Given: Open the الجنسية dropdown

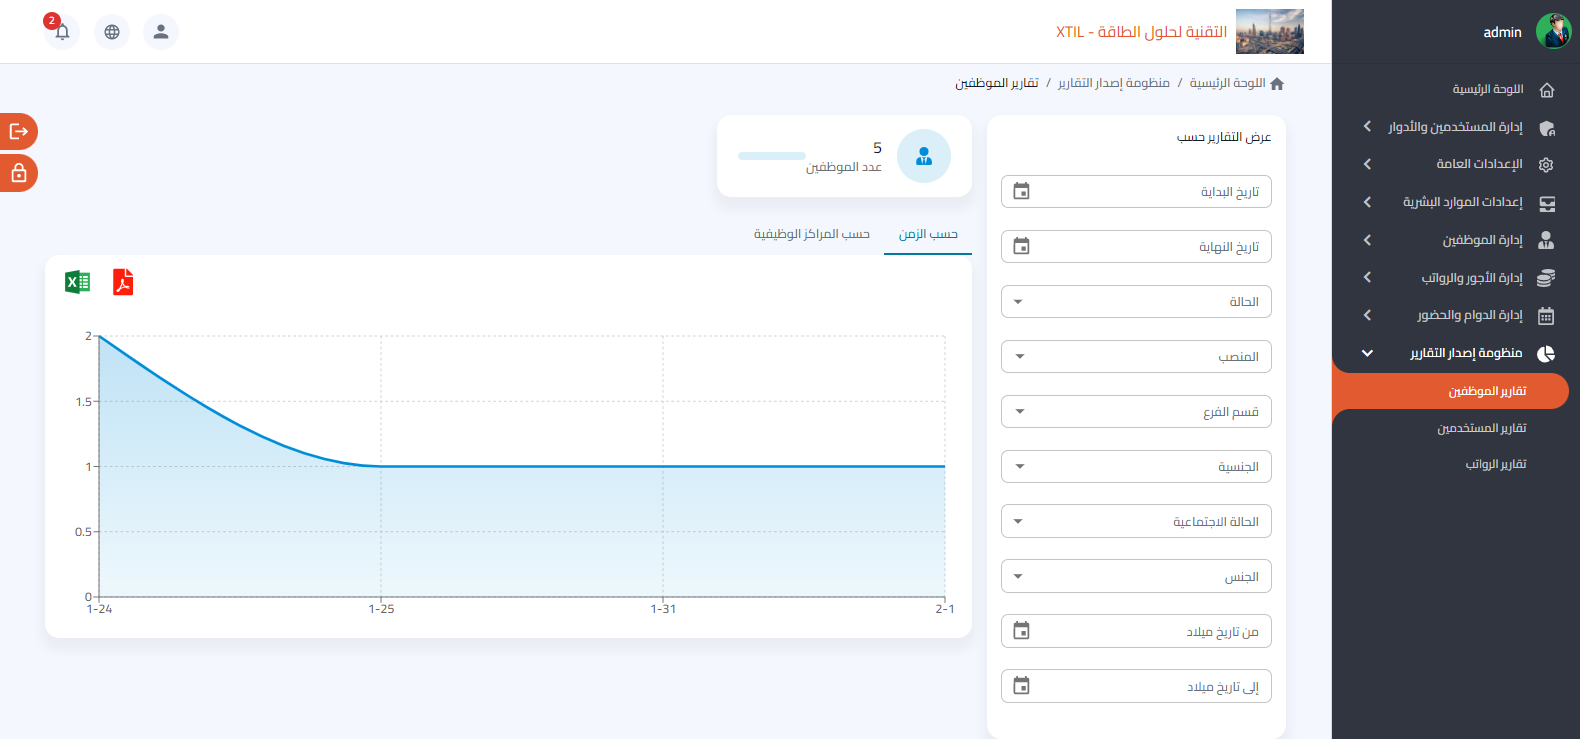Looking at the screenshot, I should 1135,467.
